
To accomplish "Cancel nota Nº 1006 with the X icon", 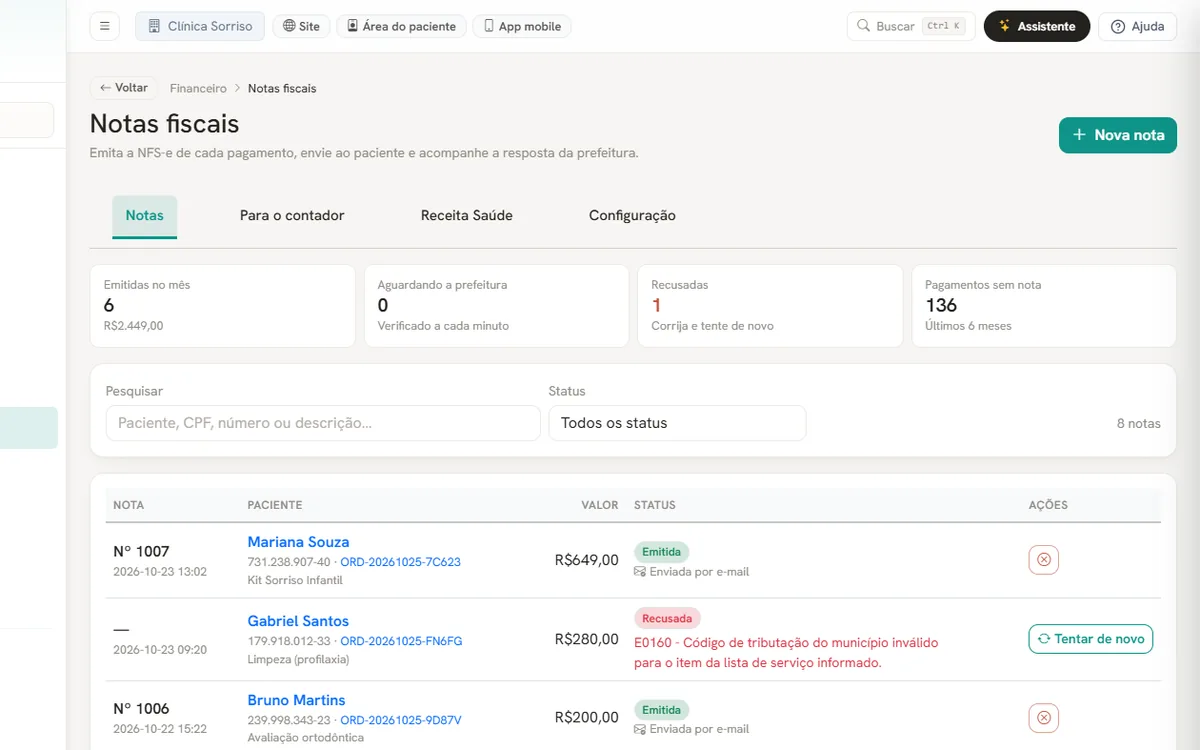I will [1043, 718].
